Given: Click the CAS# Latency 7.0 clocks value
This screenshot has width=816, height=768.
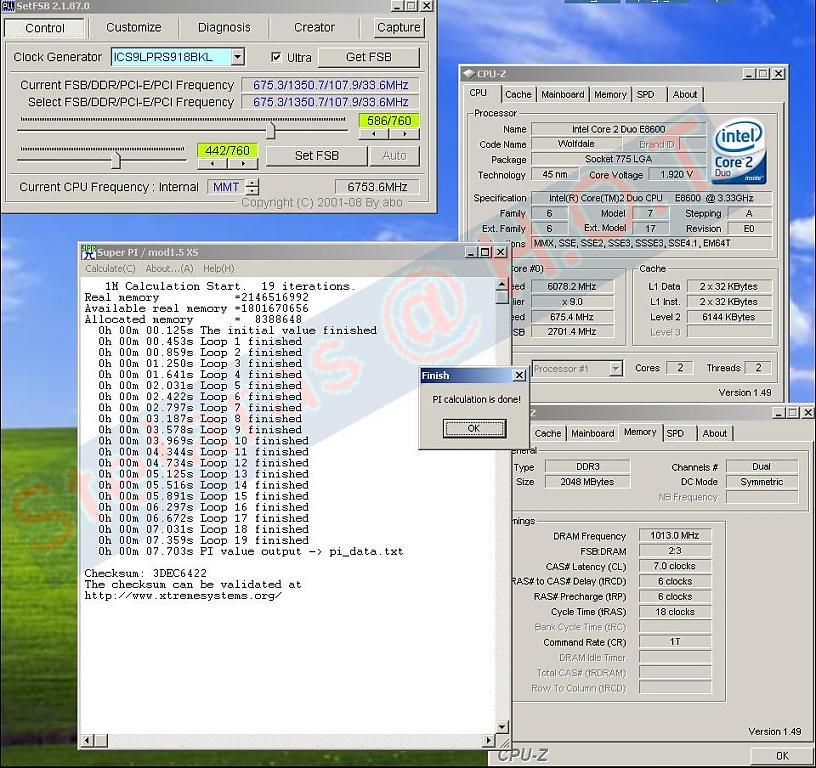Looking at the screenshot, I should (674, 566).
